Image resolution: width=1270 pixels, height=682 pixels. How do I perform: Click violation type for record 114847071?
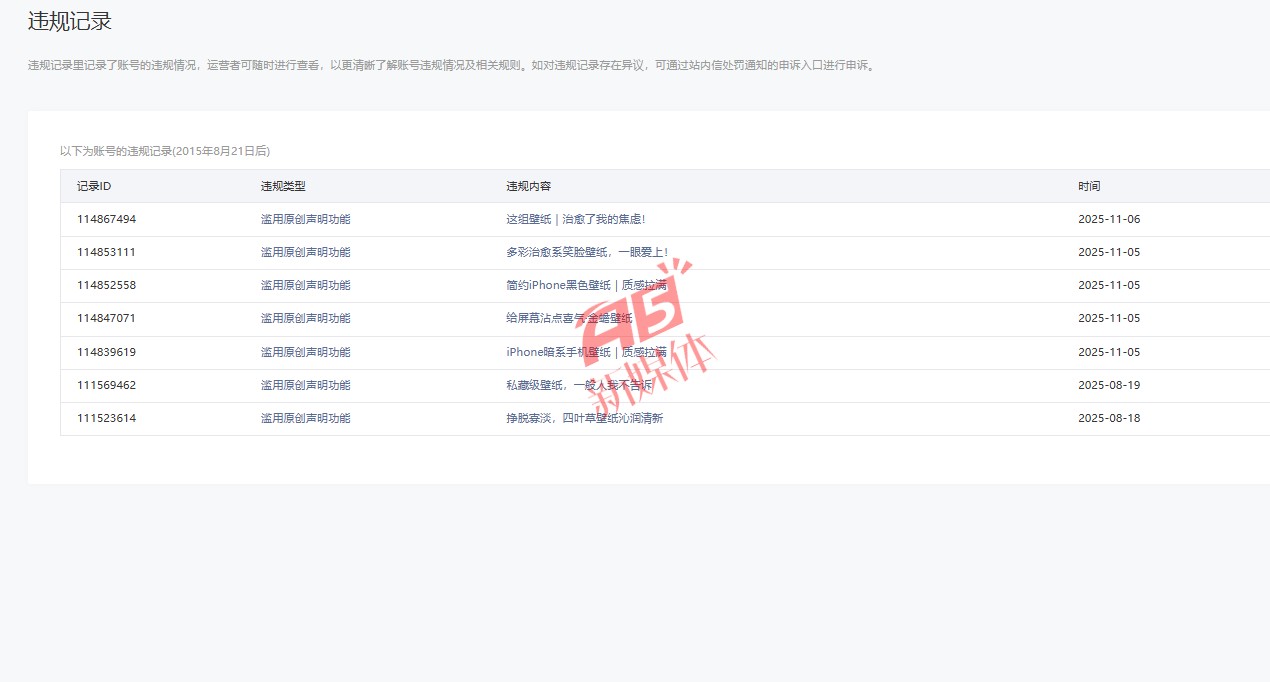pyautogui.click(x=305, y=318)
